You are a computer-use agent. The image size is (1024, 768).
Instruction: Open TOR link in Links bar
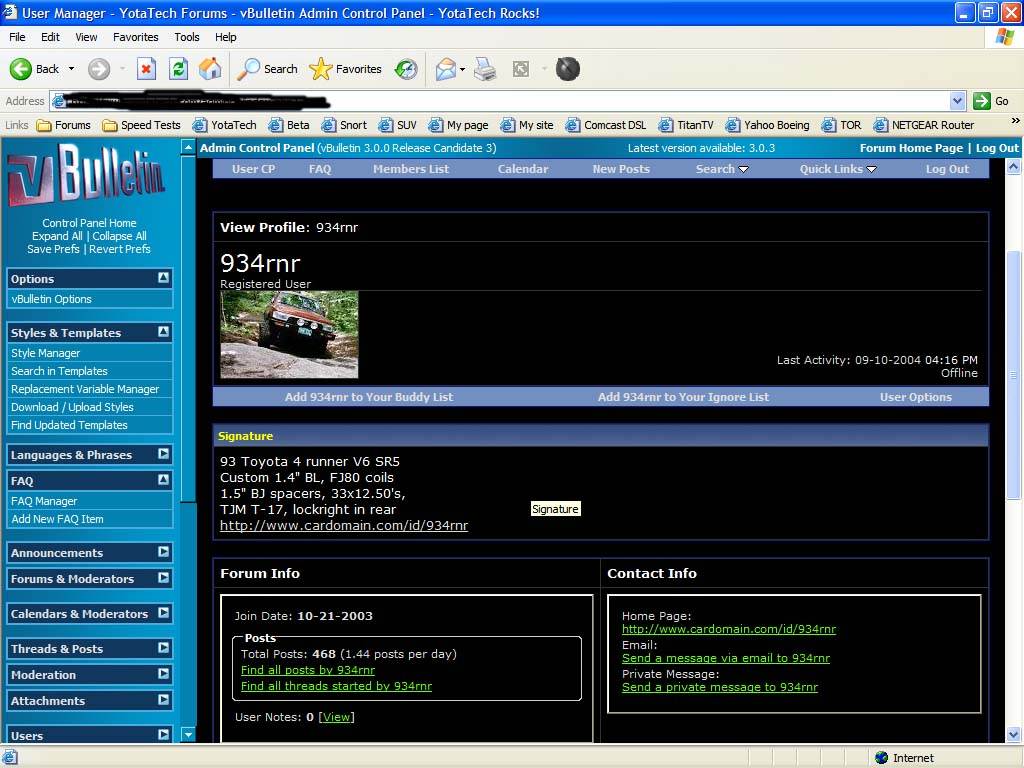coord(841,125)
